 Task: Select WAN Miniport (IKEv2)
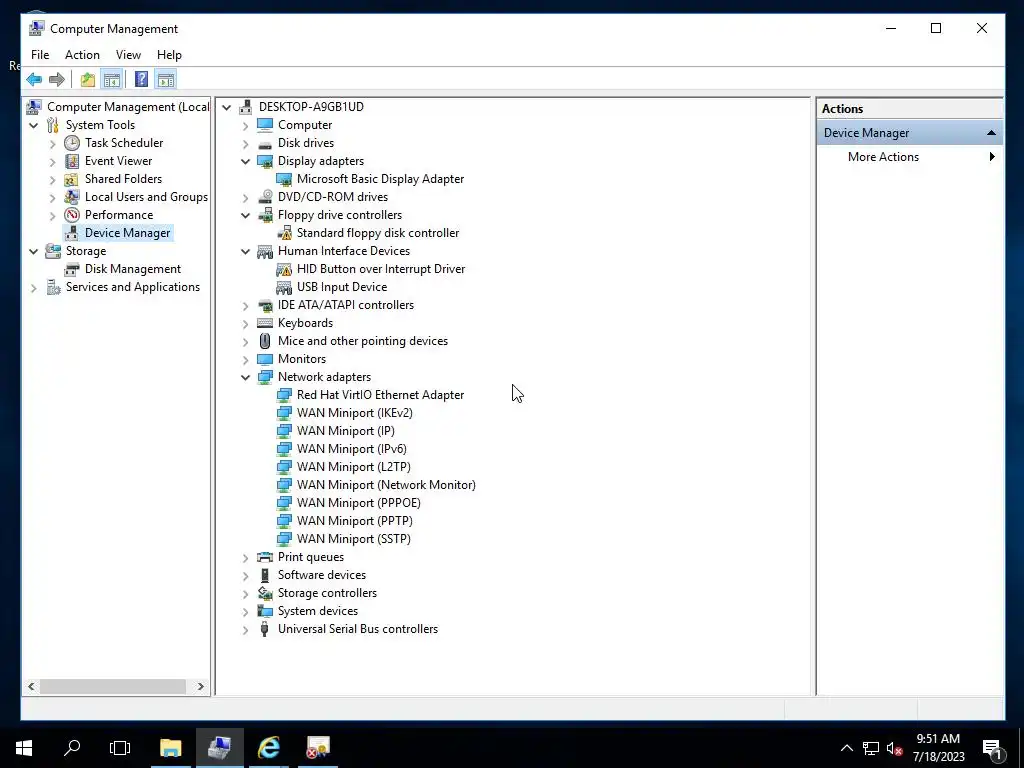355,413
